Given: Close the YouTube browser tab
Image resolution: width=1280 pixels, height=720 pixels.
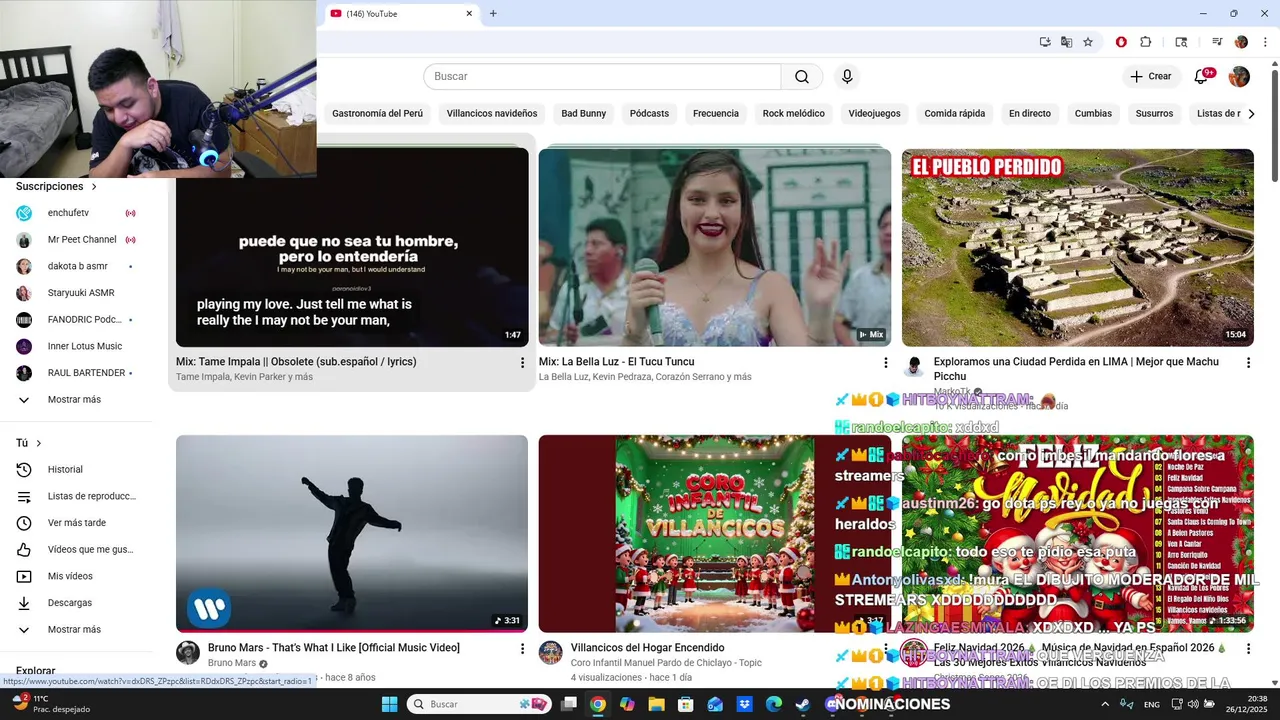Looking at the screenshot, I should pyautogui.click(x=469, y=14).
